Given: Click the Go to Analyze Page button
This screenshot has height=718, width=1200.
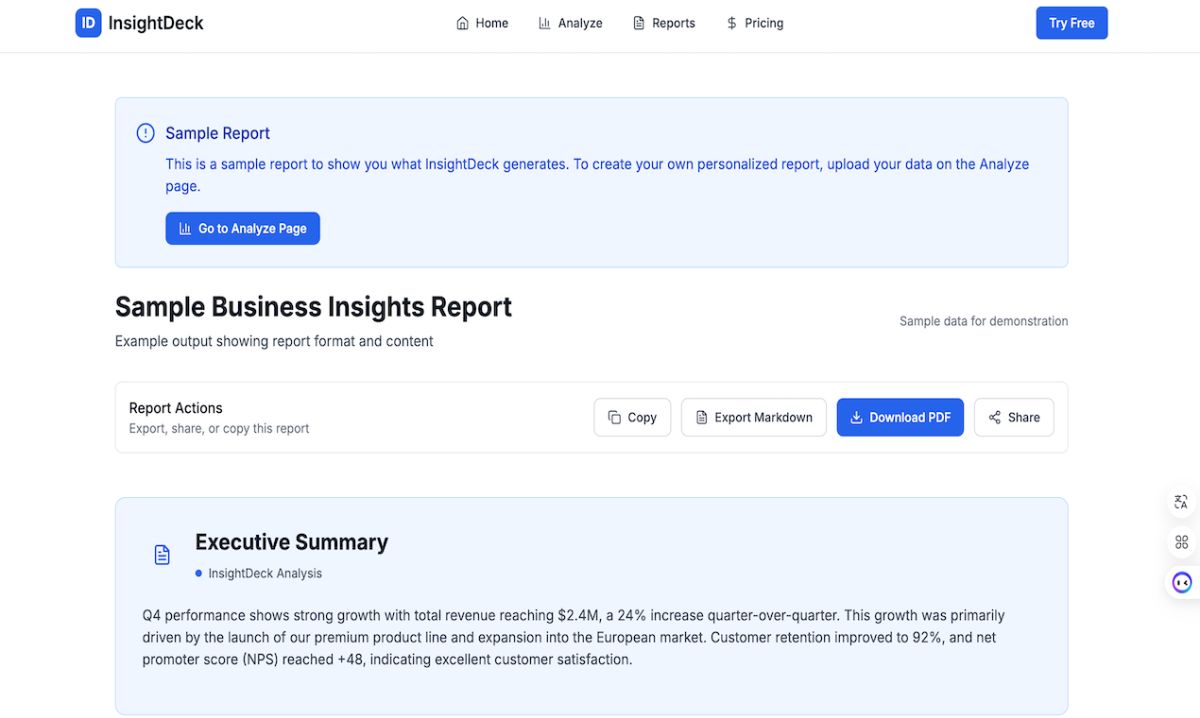Looking at the screenshot, I should pyautogui.click(x=243, y=228).
